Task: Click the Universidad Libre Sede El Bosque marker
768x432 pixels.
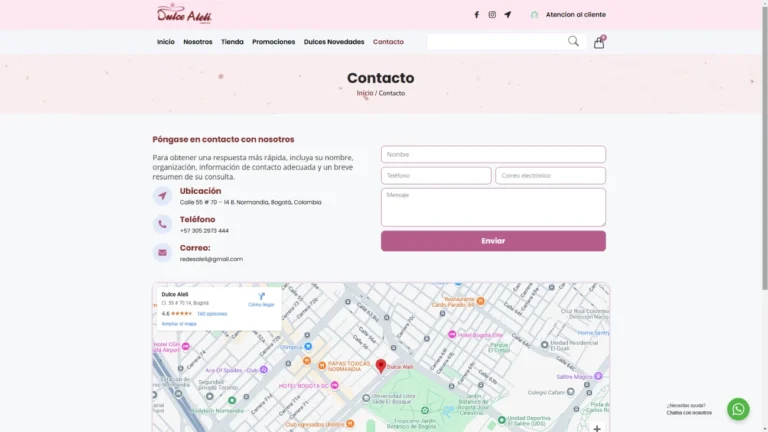Action: pos(366,398)
